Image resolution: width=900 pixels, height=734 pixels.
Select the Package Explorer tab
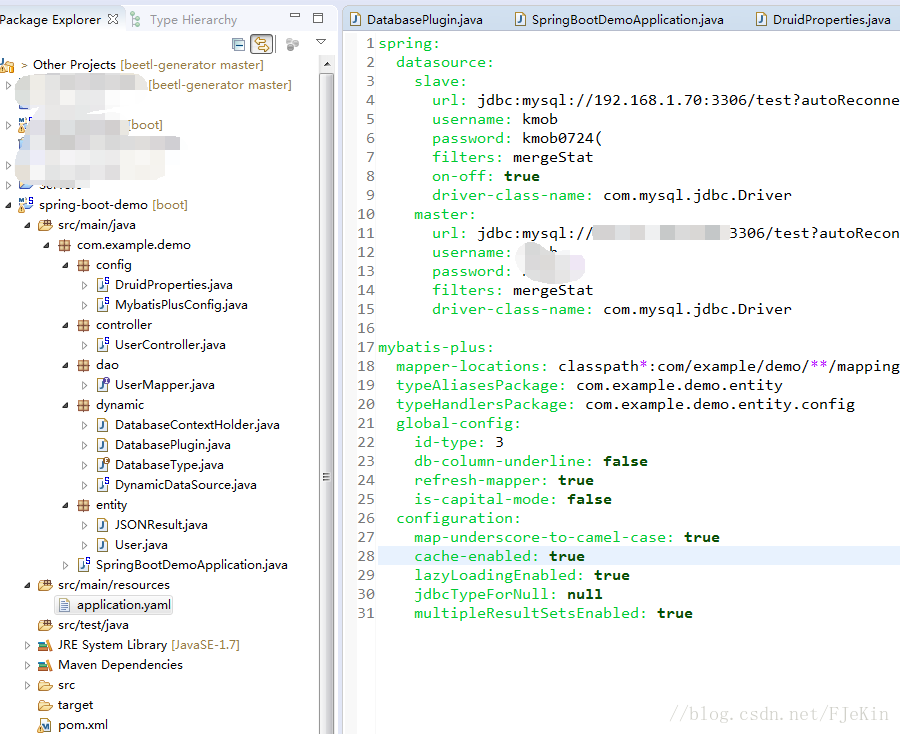(51, 20)
